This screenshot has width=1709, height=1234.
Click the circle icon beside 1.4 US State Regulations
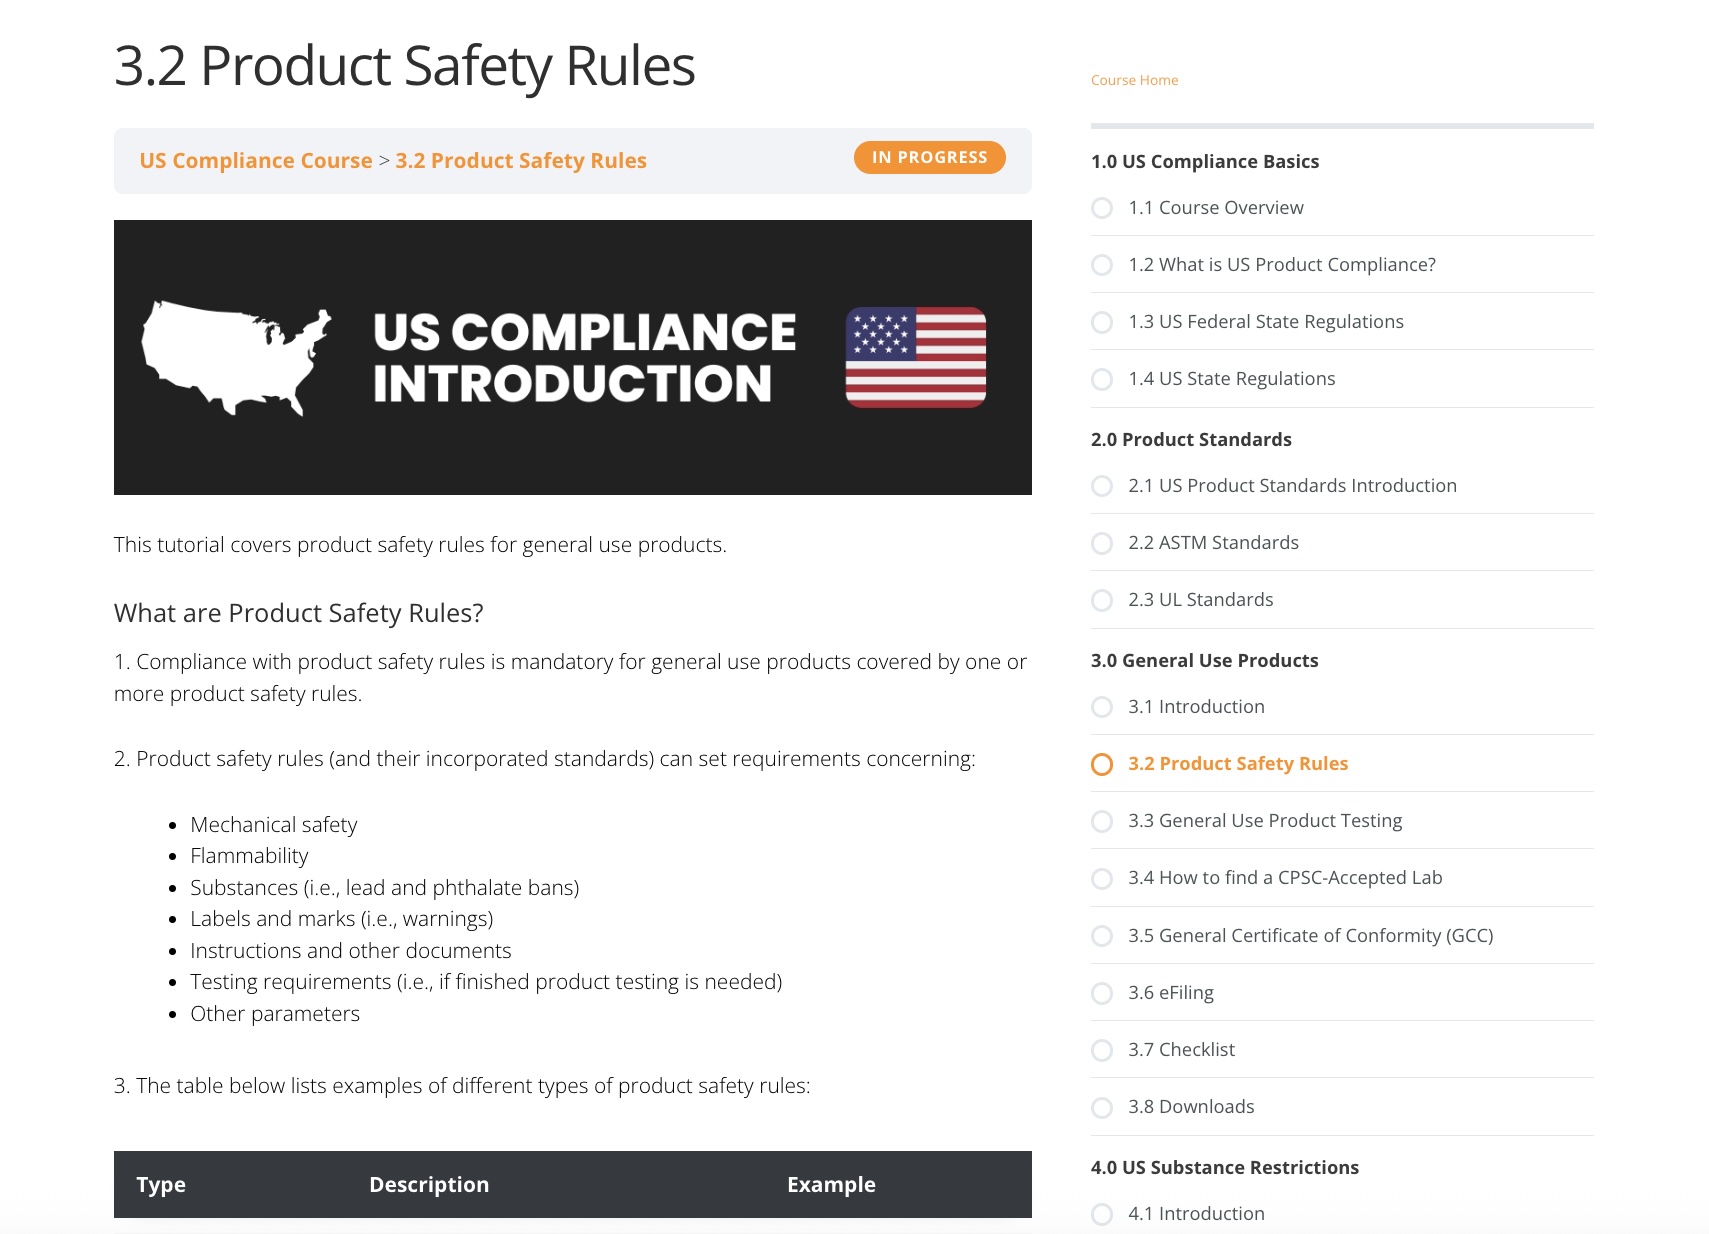(x=1102, y=379)
